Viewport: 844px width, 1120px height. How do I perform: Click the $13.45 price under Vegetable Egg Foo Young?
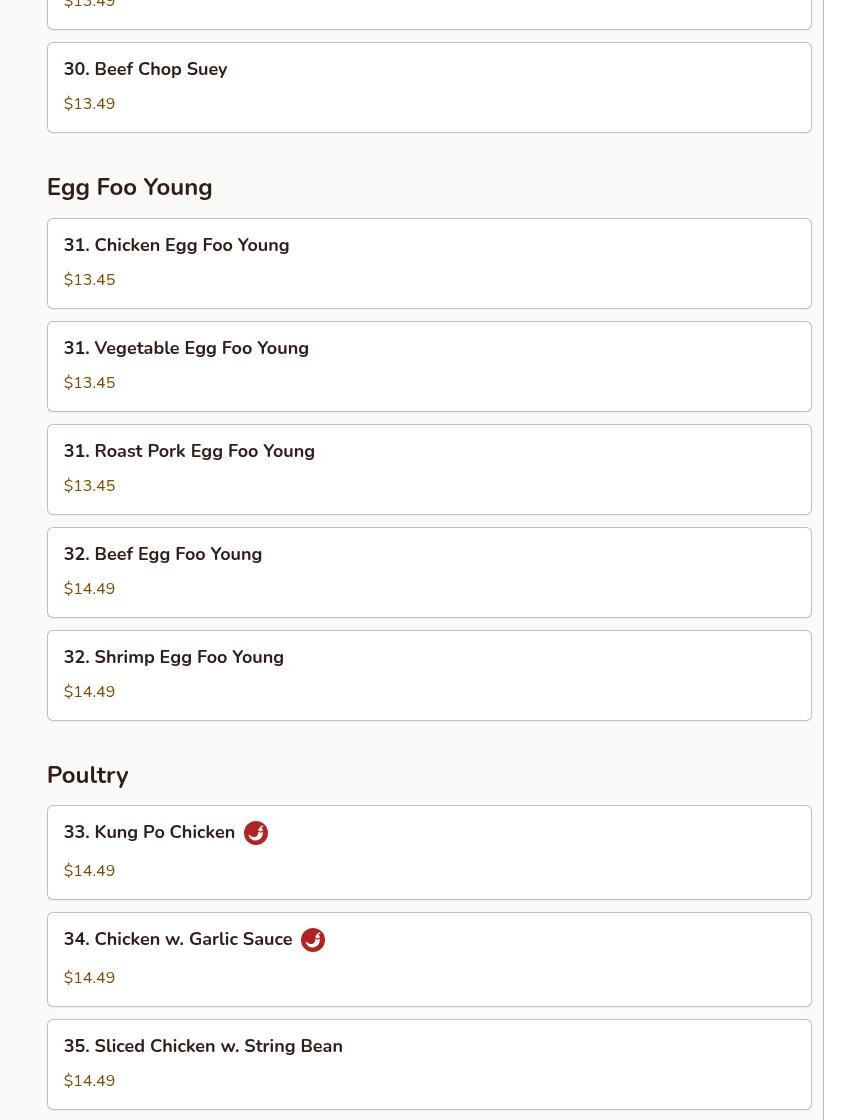tap(90, 383)
